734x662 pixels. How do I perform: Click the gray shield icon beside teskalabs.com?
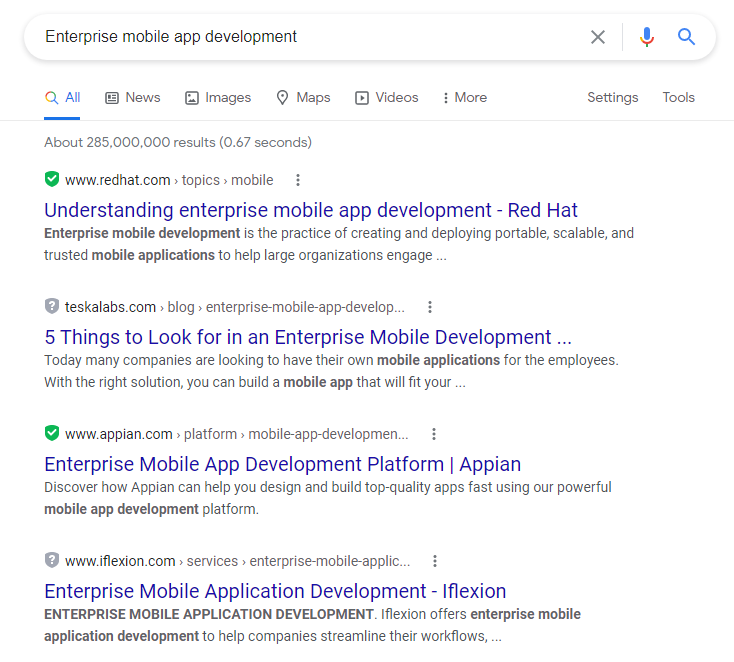(x=52, y=306)
